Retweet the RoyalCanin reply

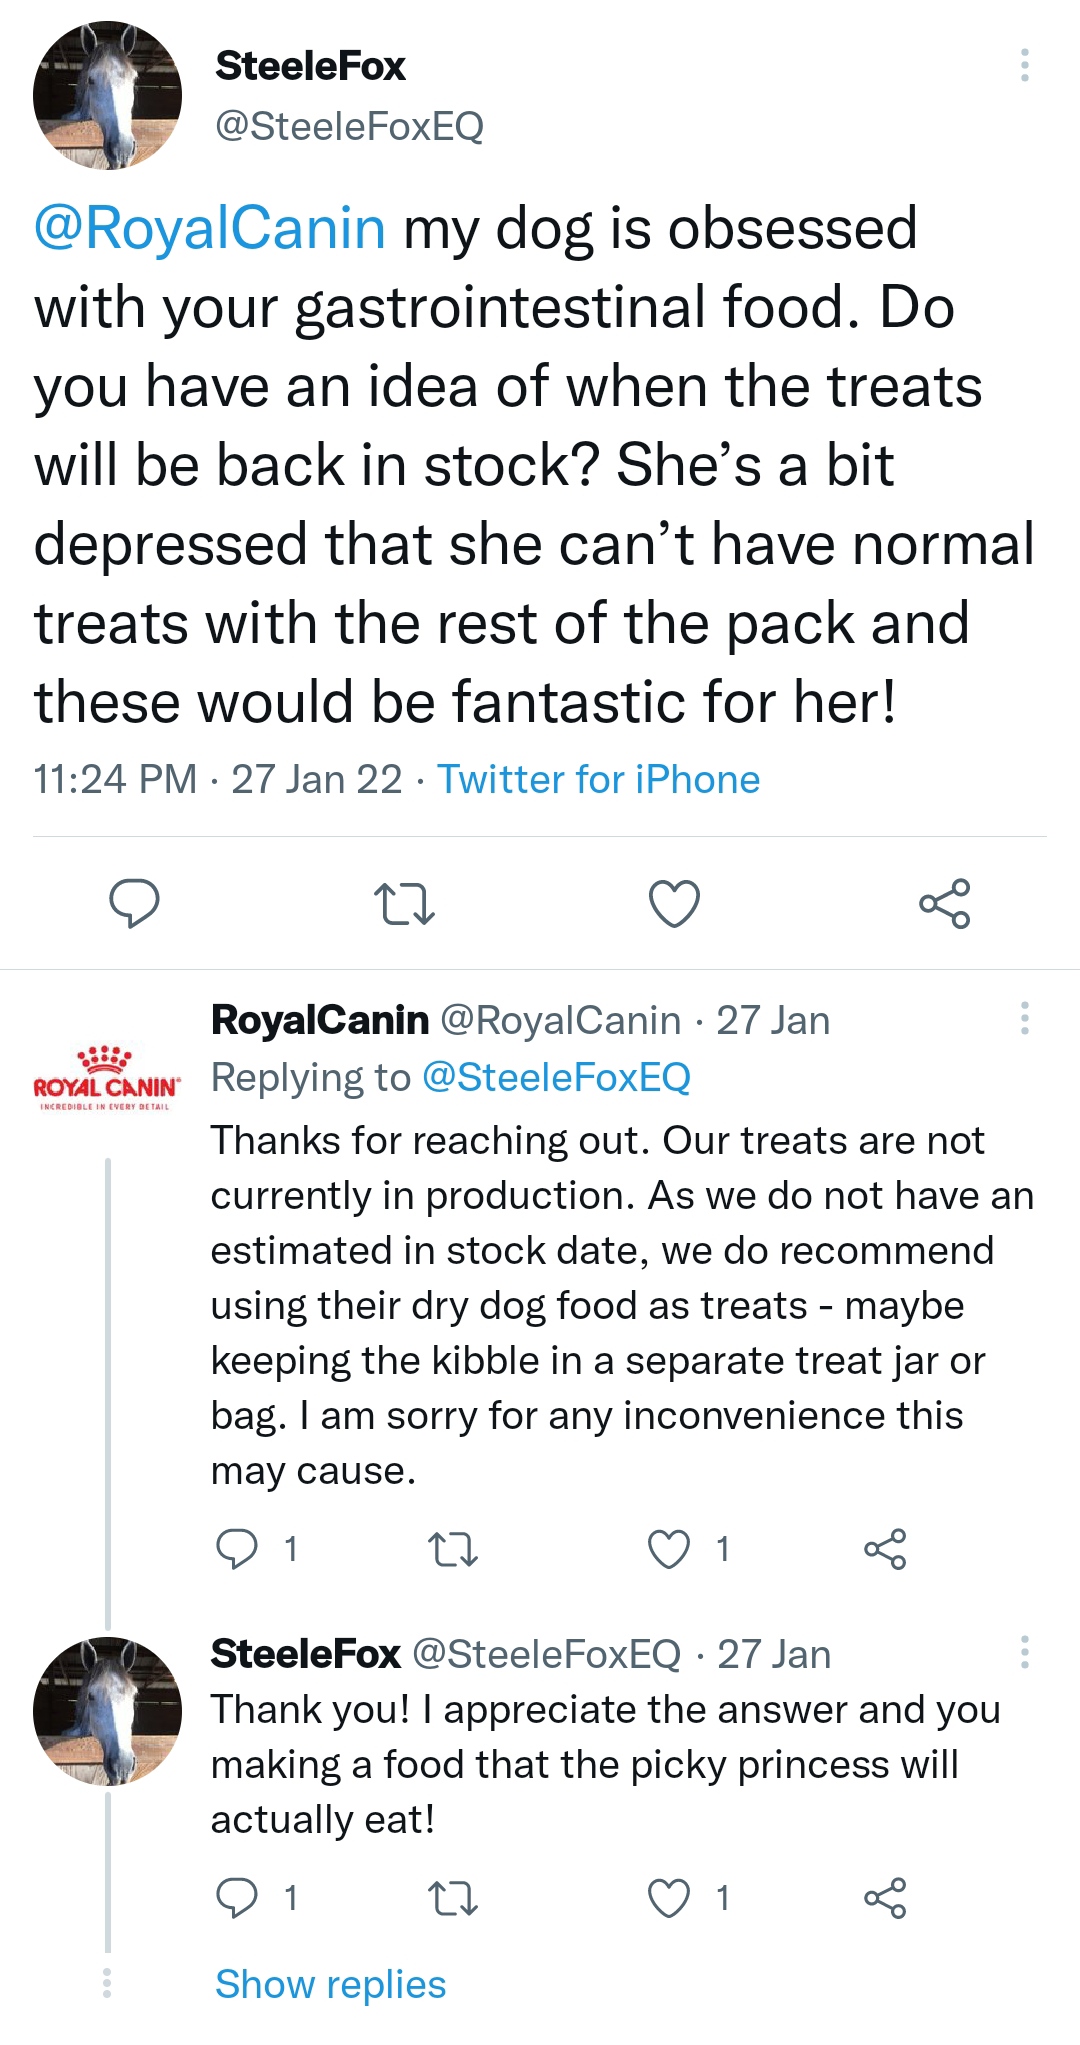453,1549
